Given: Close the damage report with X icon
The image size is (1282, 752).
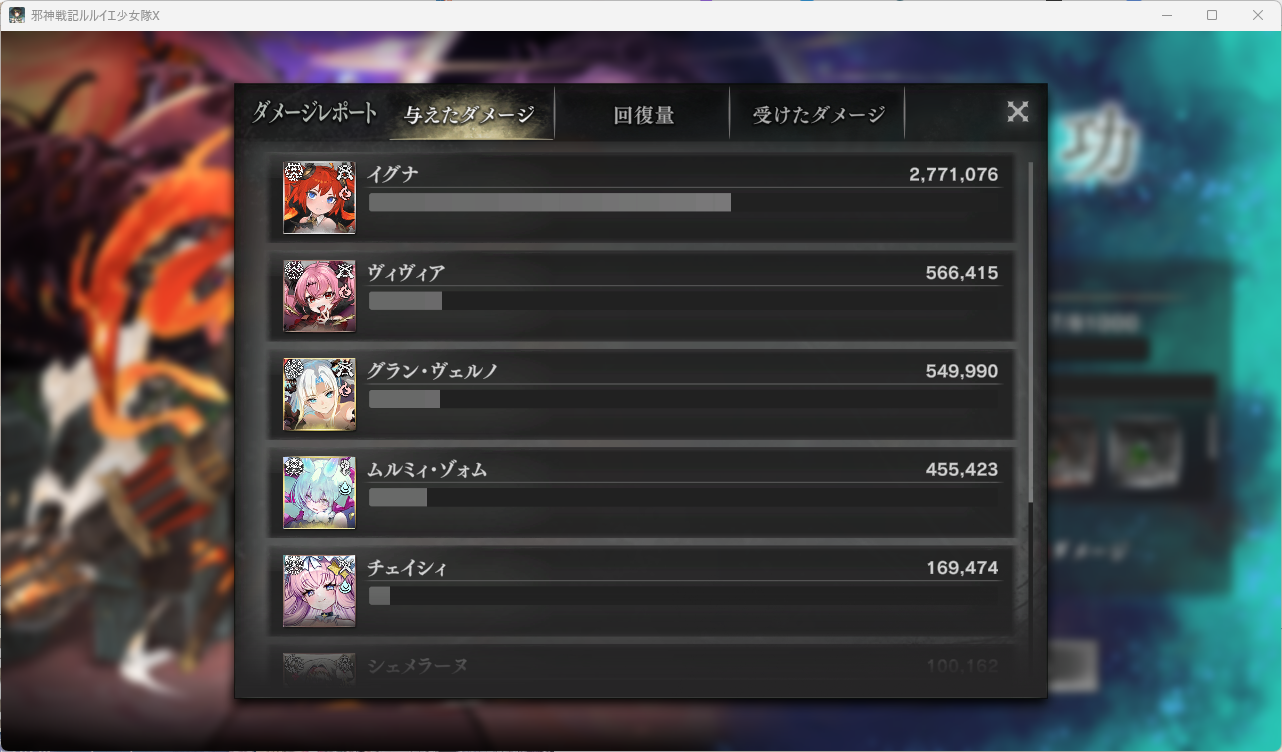Looking at the screenshot, I should (1017, 112).
